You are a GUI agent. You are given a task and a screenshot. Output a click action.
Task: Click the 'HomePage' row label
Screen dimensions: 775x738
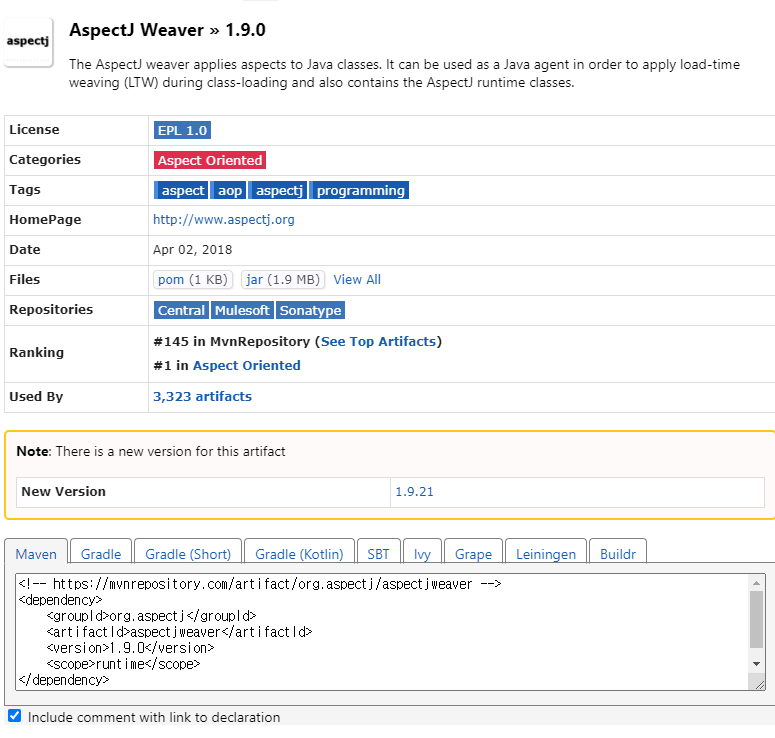pos(45,219)
